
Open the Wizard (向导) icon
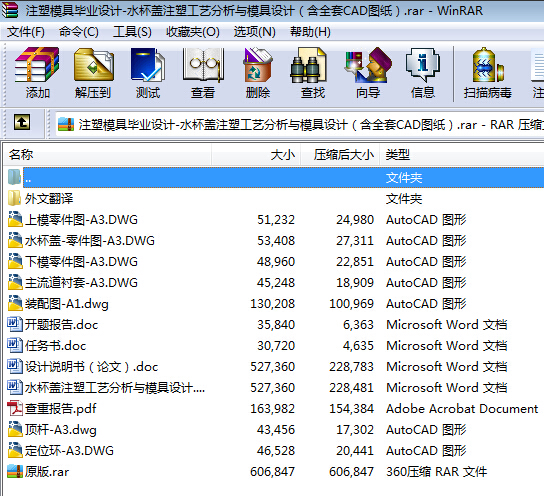pyautogui.click(x=368, y=65)
